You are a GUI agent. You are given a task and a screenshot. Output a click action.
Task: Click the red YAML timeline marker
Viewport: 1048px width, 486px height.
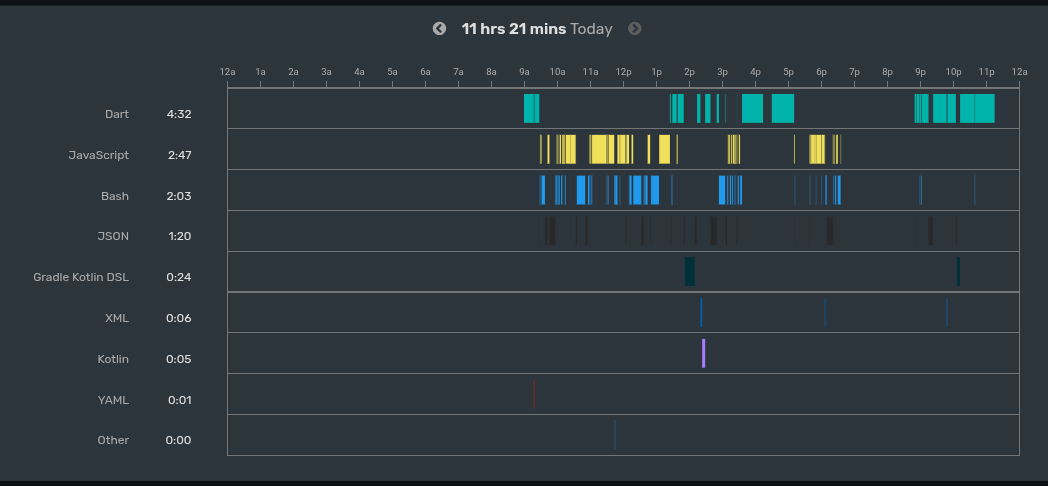[x=534, y=394]
